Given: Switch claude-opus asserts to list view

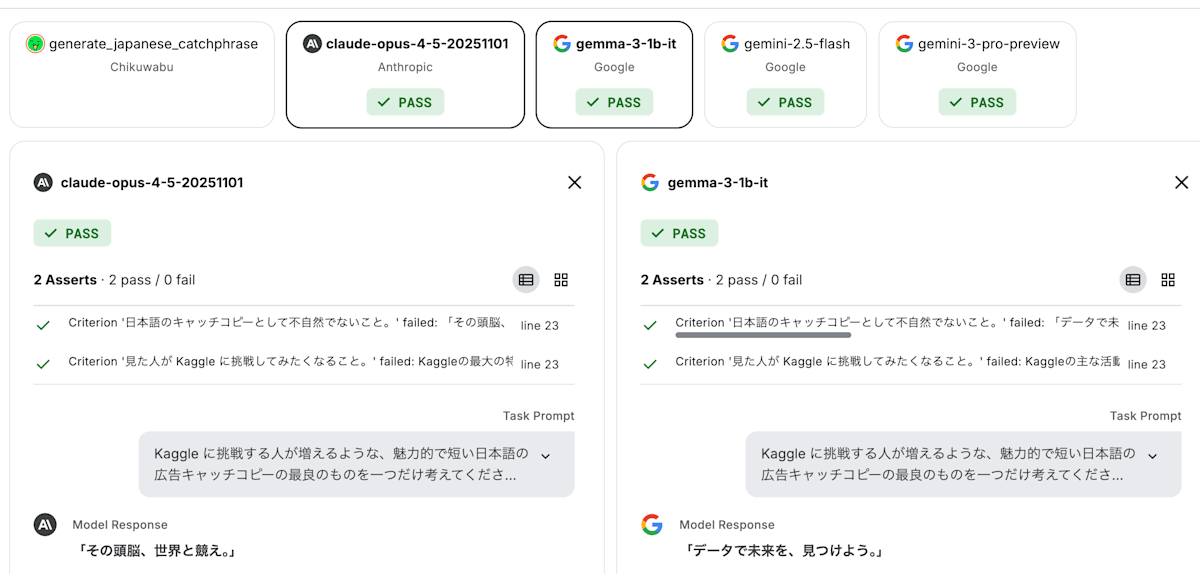Looking at the screenshot, I should click(526, 280).
